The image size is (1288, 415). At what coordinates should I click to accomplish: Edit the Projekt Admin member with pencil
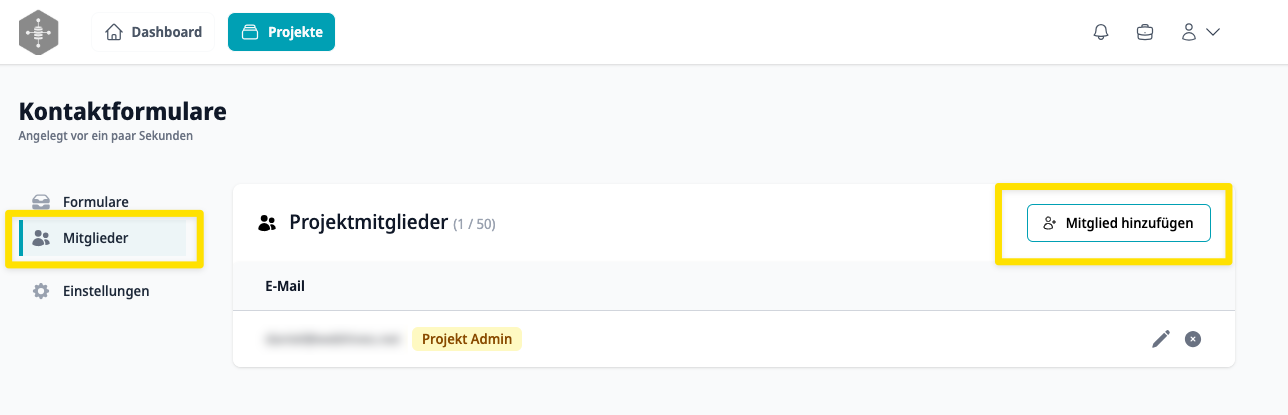pyautogui.click(x=1161, y=339)
